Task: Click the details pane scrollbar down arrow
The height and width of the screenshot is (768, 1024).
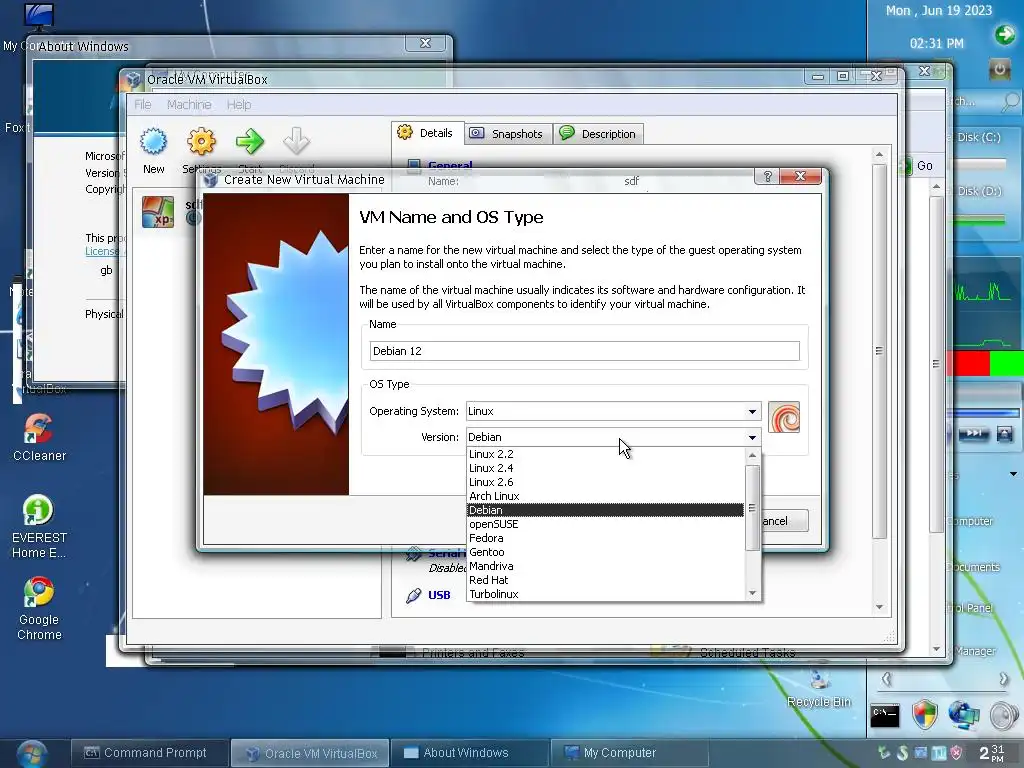Action: [x=879, y=607]
